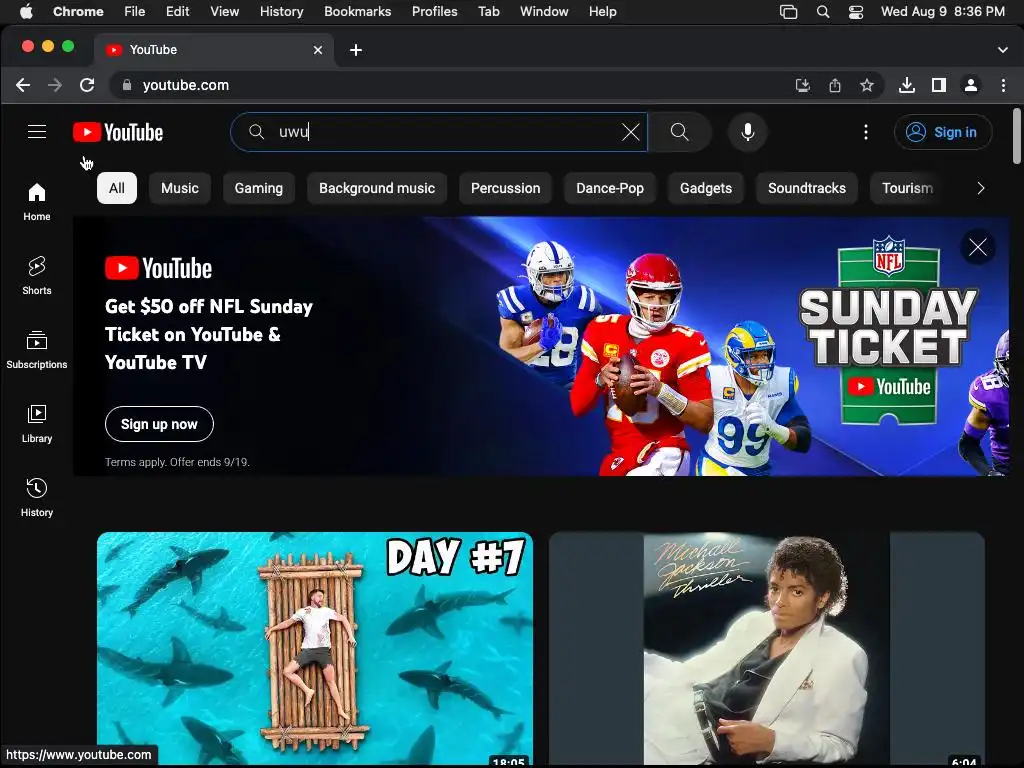Click the page vertical scrollbar

pyautogui.click(x=1016, y=136)
